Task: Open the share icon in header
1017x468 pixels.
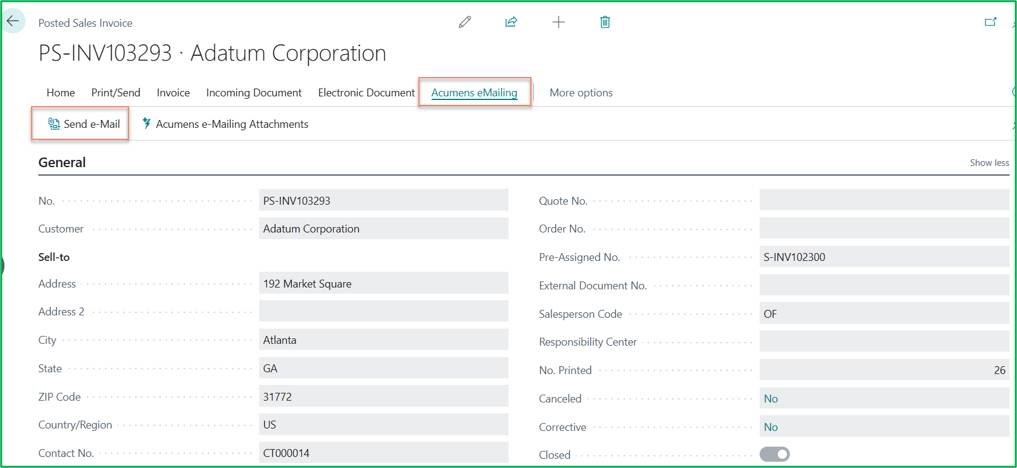Action: tap(511, 22)
